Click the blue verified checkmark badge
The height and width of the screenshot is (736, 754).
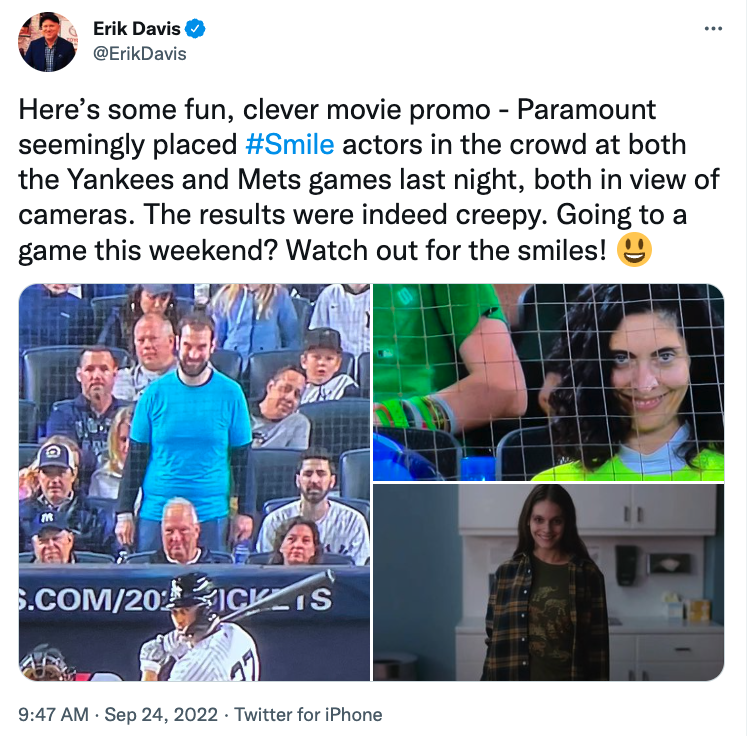[196, 29]
